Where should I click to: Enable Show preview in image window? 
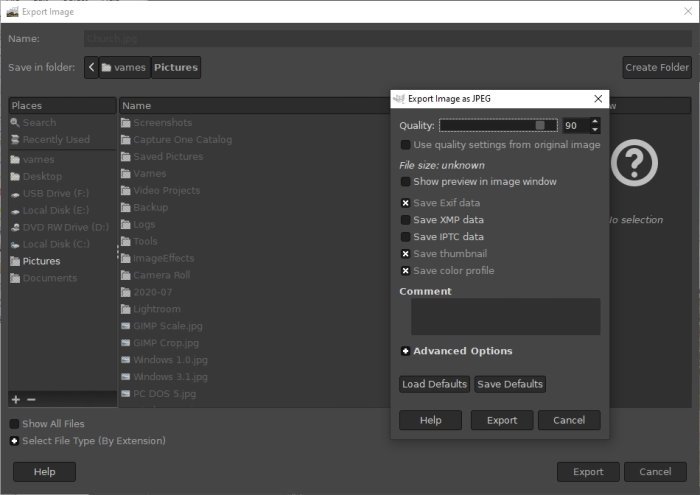405,182
